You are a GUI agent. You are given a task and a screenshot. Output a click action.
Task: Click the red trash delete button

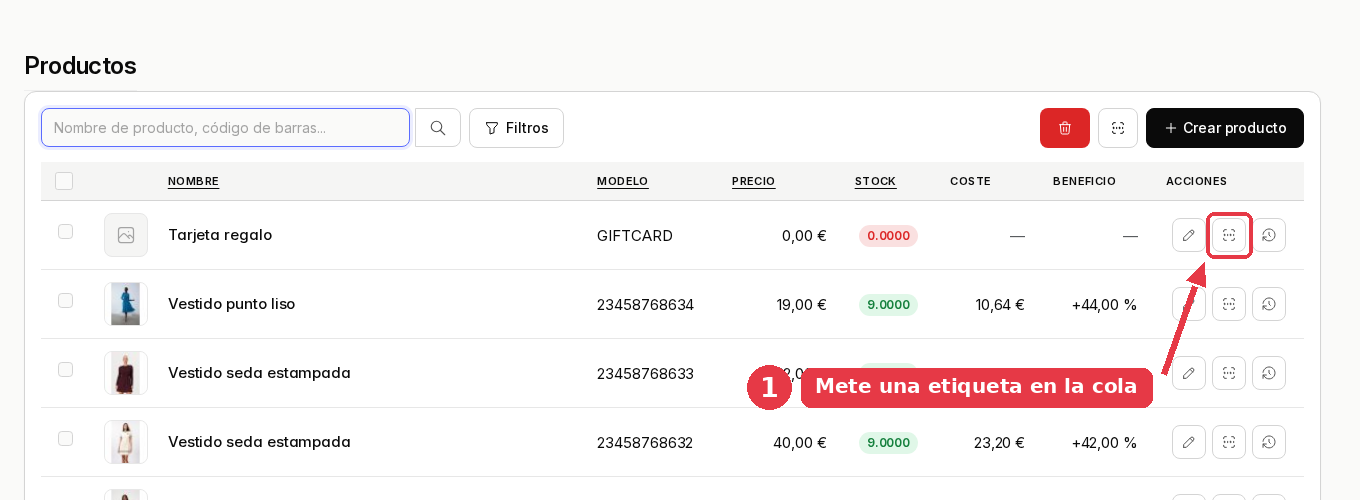pos(1065,128)
